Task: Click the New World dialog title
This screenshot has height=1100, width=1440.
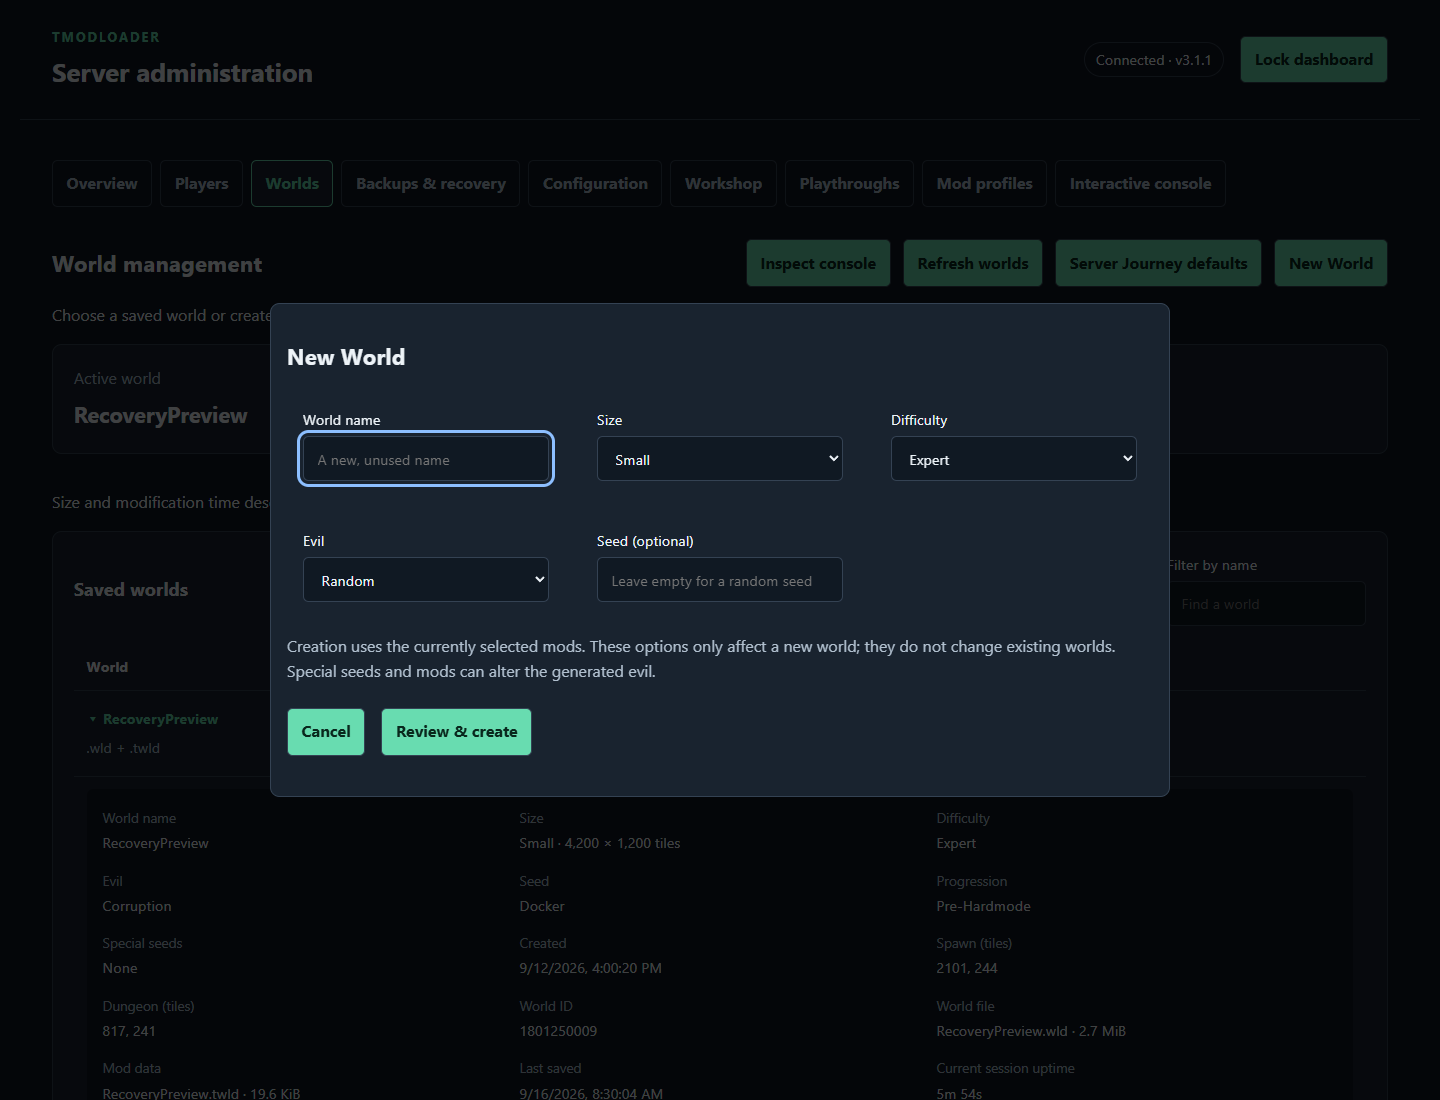Action: 346,357
